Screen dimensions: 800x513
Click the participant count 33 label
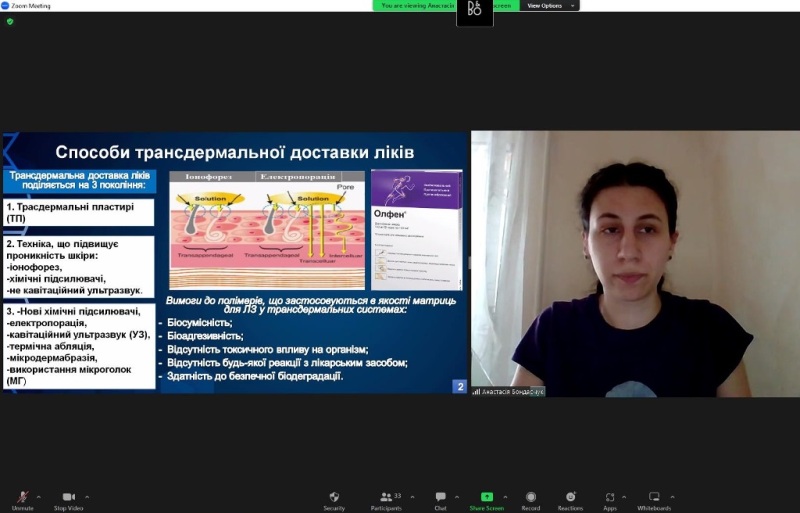pyautogui.click(x=397, y=495)
